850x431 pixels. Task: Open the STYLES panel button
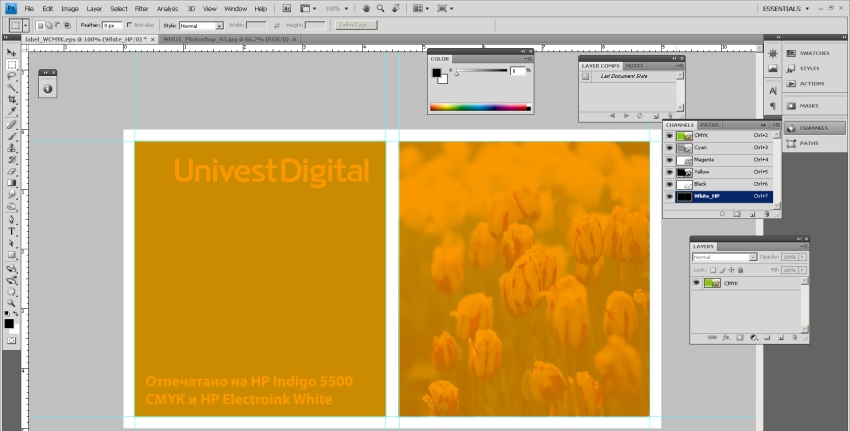(x=815, y=68)
